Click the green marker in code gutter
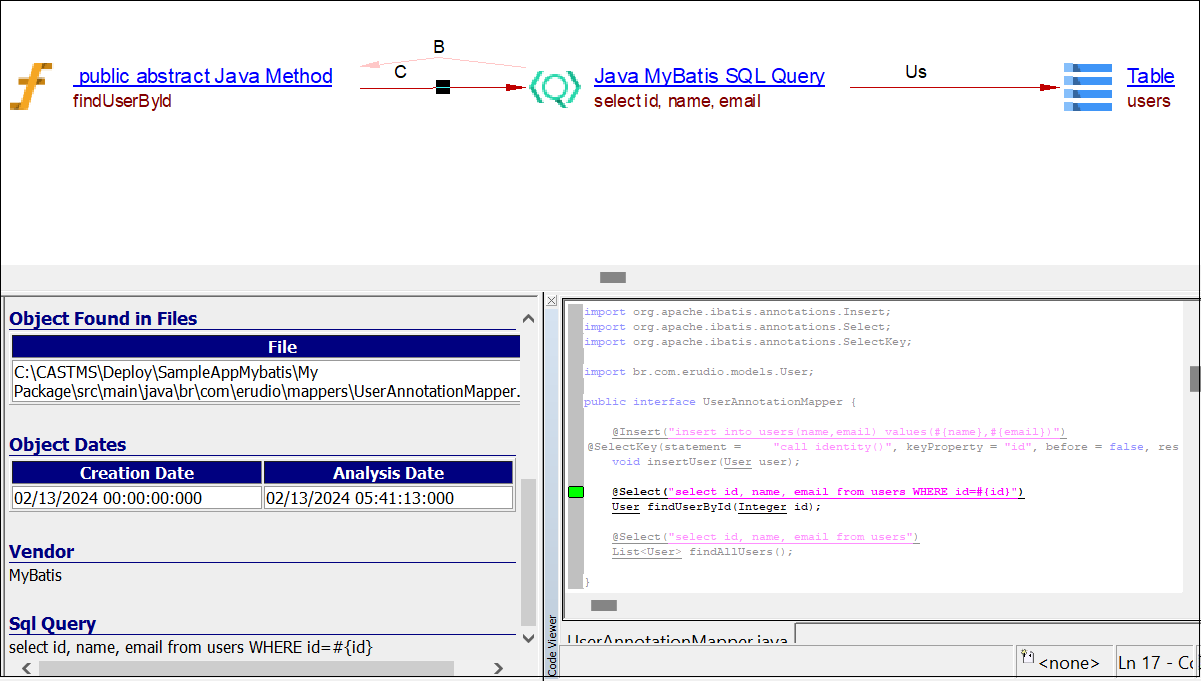Screen dimensions: 1201x681 pos(576,492)
